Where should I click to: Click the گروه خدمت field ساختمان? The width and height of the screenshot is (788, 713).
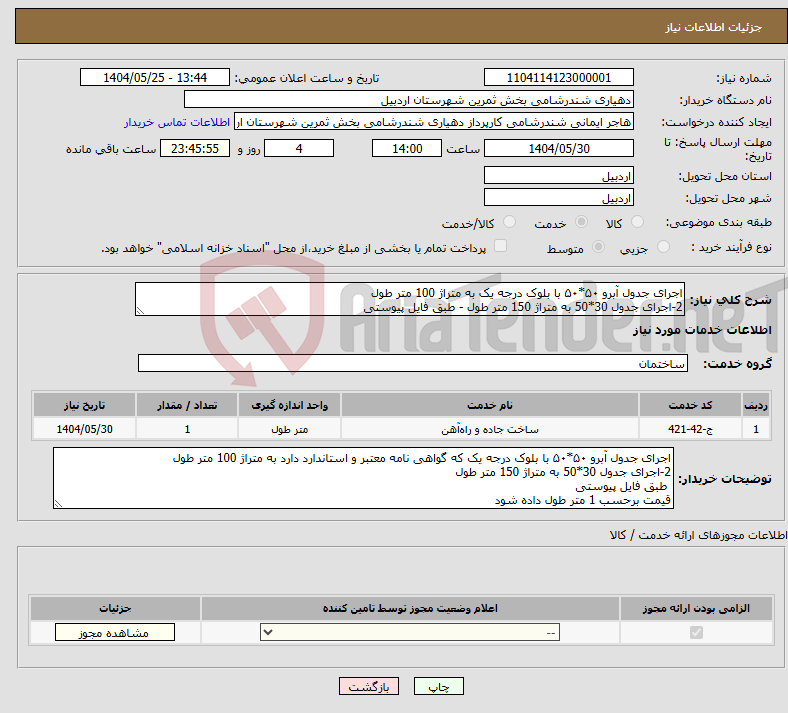[x=413, y=363]
